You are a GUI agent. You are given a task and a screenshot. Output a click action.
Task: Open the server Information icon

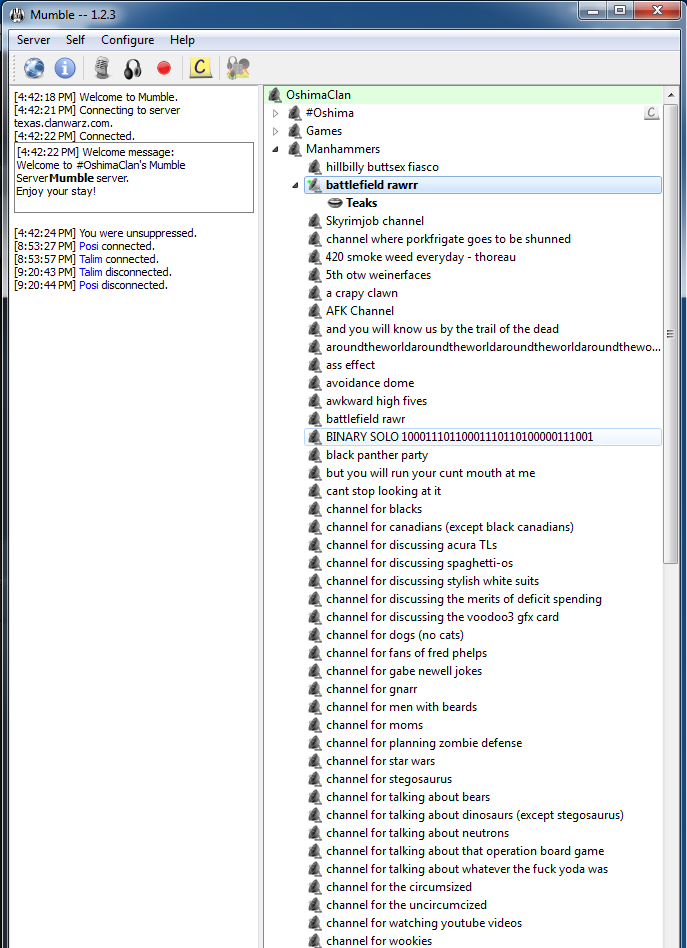[65, 68]
